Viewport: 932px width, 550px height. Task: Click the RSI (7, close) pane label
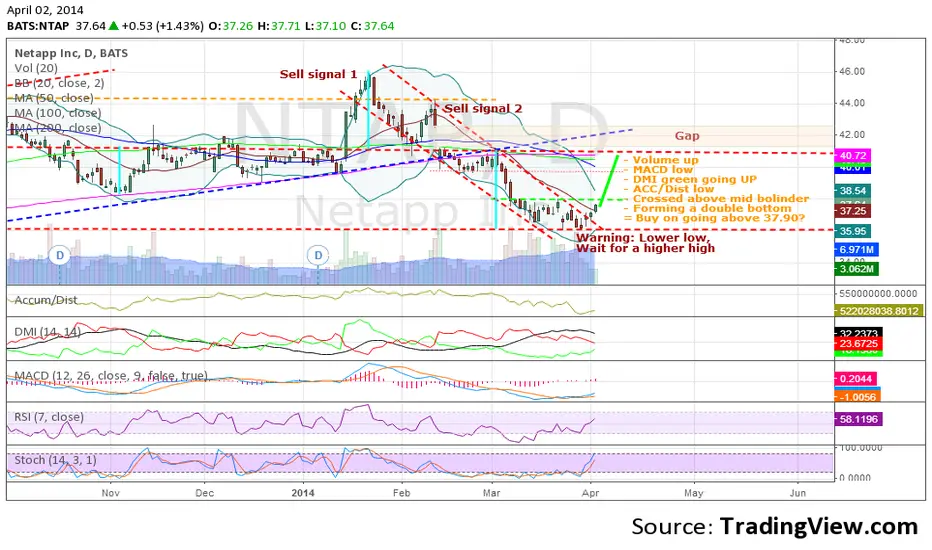[49, 417]
